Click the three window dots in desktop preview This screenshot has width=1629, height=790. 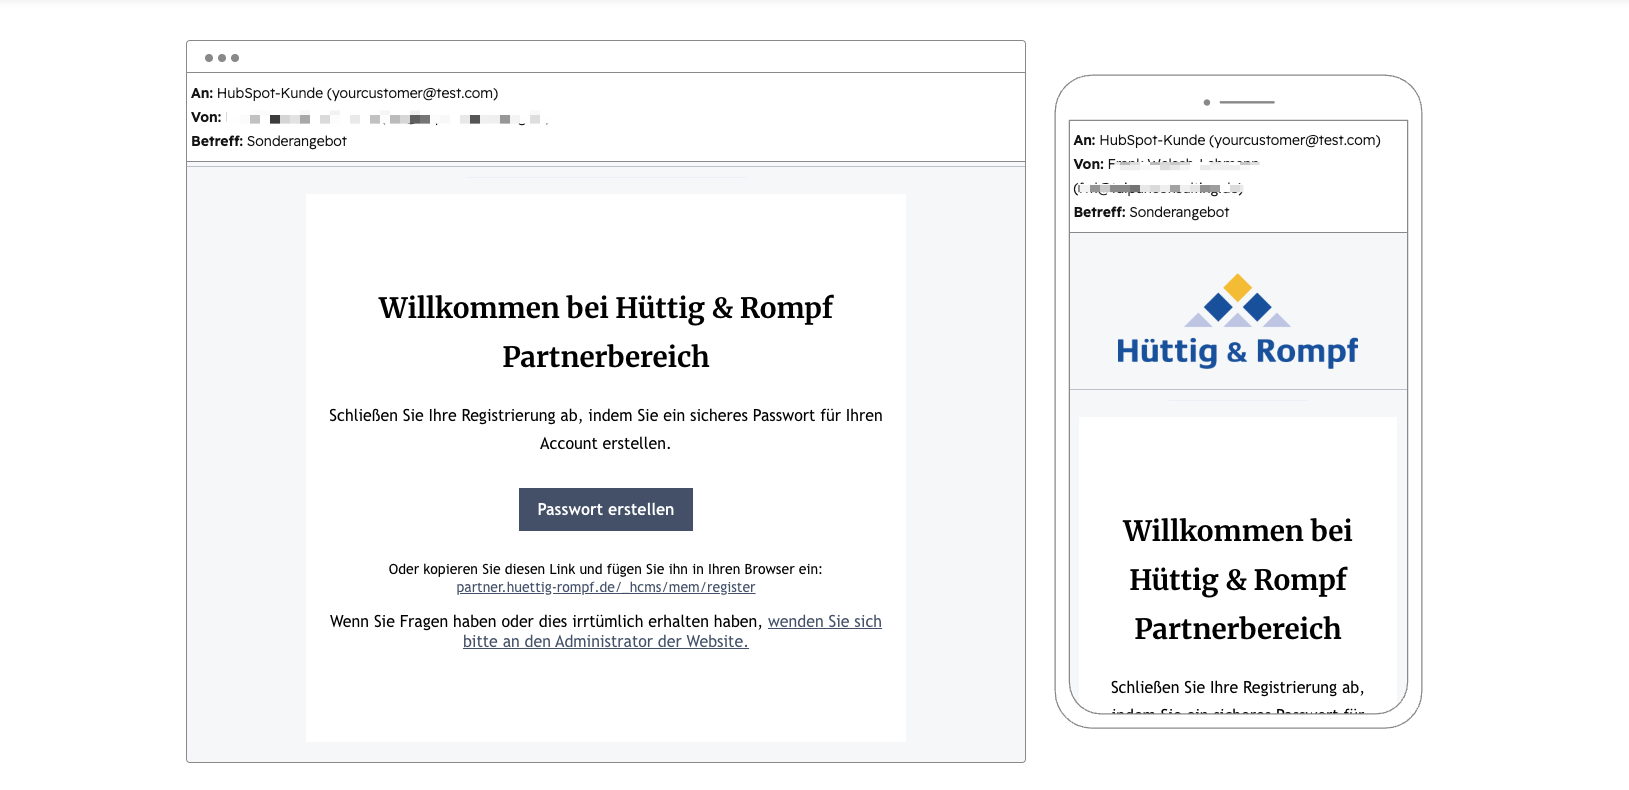pos(222,58)
